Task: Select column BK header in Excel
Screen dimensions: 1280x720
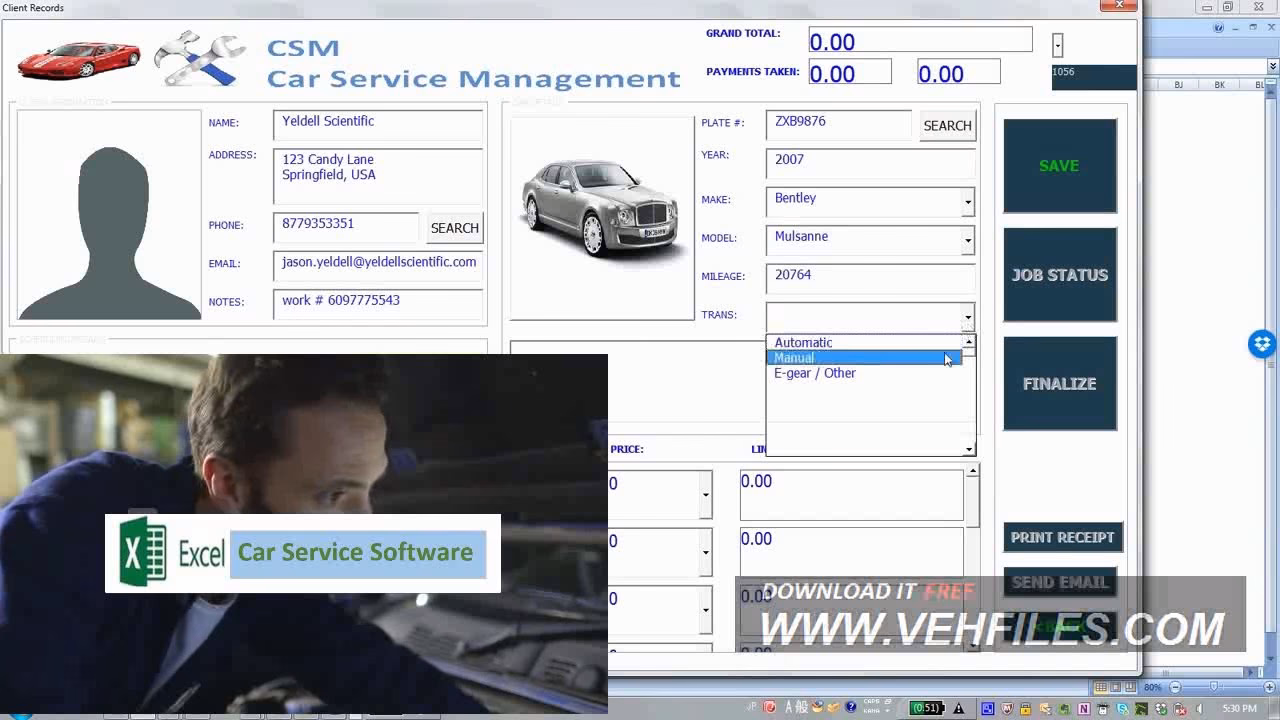Action: click(x=1219, y=85)
